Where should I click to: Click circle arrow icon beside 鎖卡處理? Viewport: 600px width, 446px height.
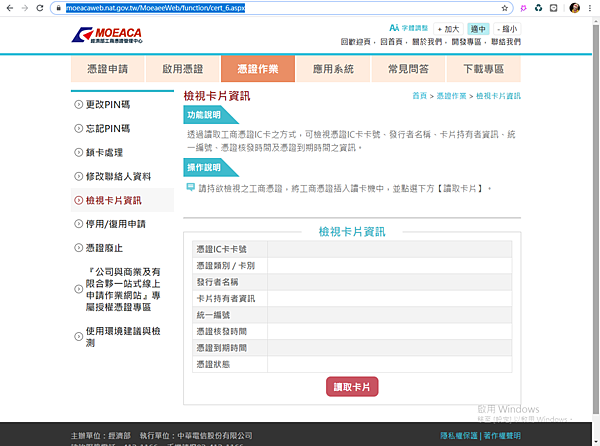click(x=78, y=152)
